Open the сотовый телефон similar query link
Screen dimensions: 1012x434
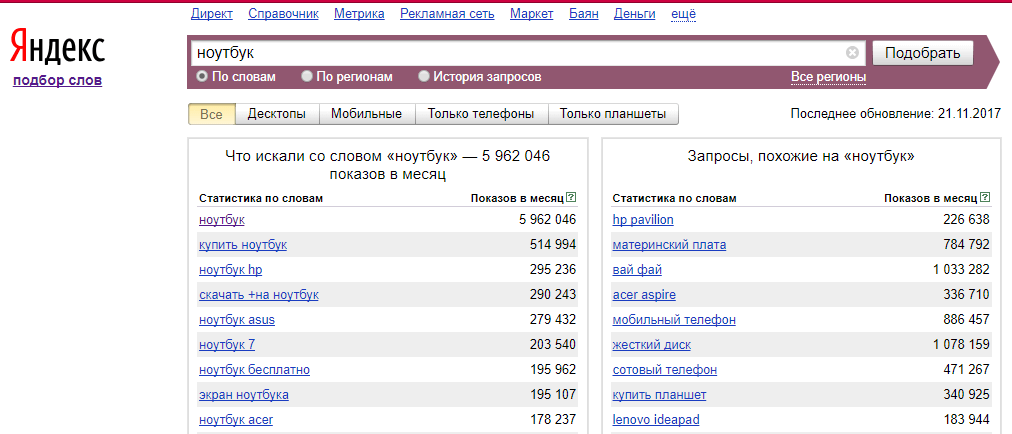tap(665, 370)
